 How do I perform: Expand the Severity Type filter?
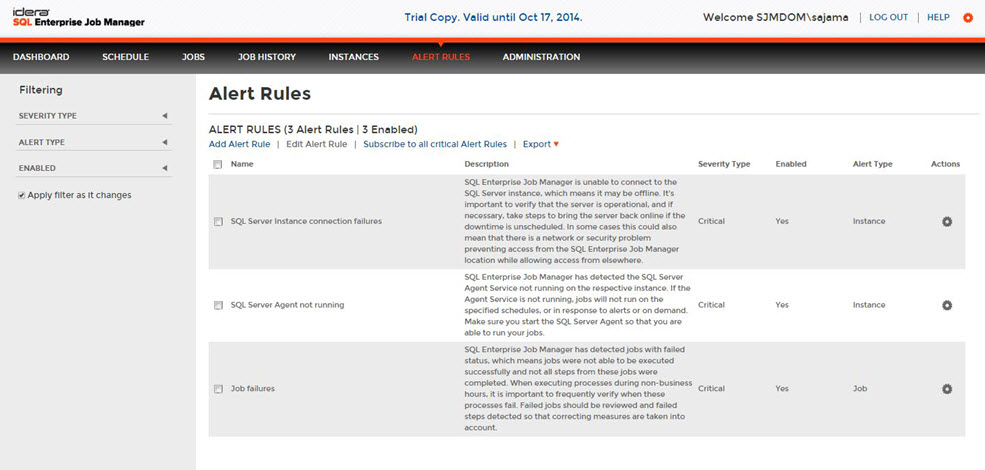(x=164, y=116)
